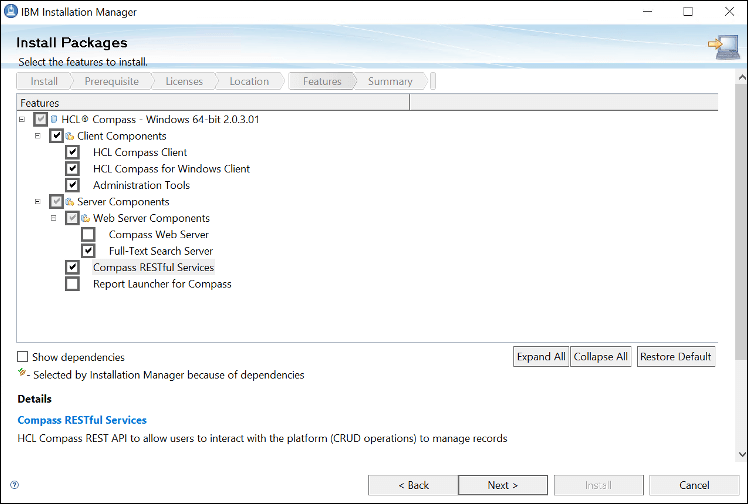Image resolution: width=748 pixels, height=504 pixels.
Task: Click the Compass RESTful Services details heading
Action: (82, 420)
